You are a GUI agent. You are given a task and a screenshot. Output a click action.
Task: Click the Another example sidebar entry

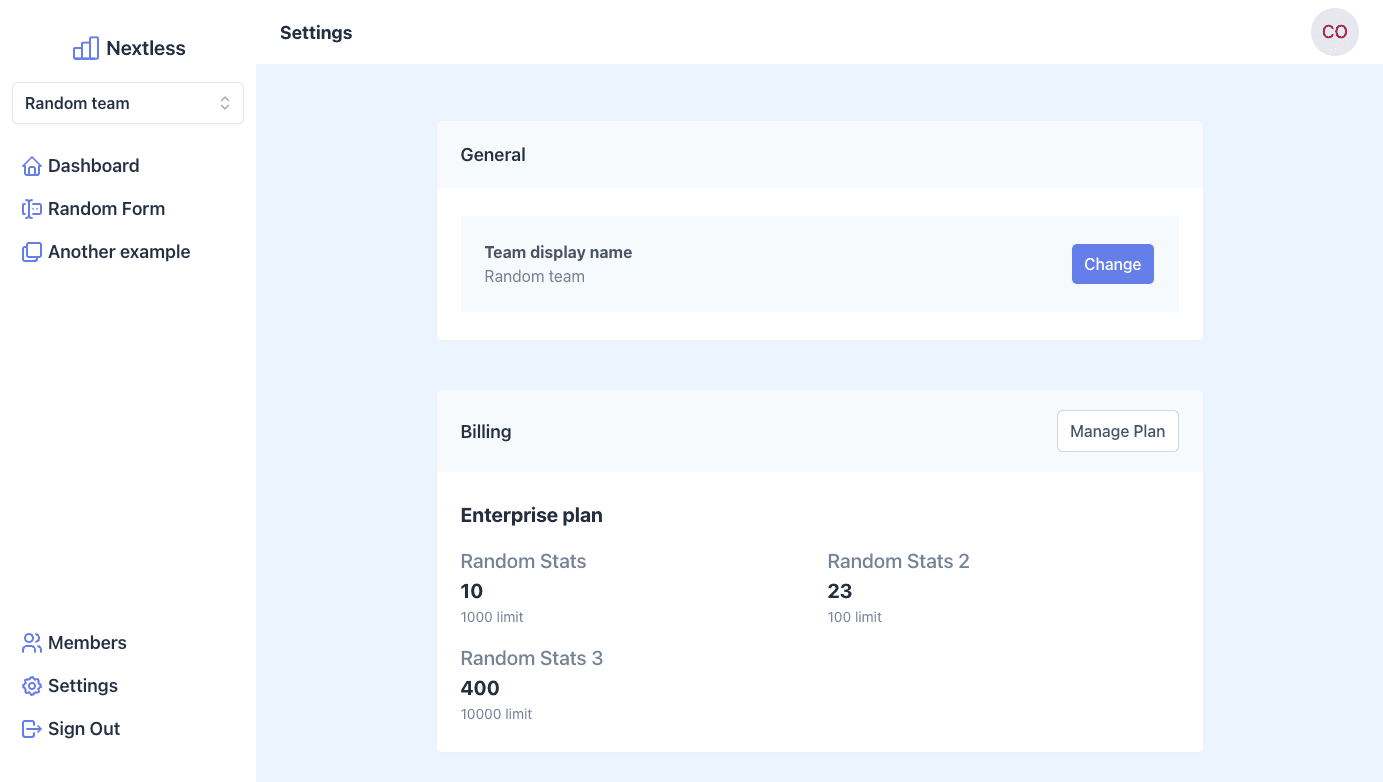(119, 251)
